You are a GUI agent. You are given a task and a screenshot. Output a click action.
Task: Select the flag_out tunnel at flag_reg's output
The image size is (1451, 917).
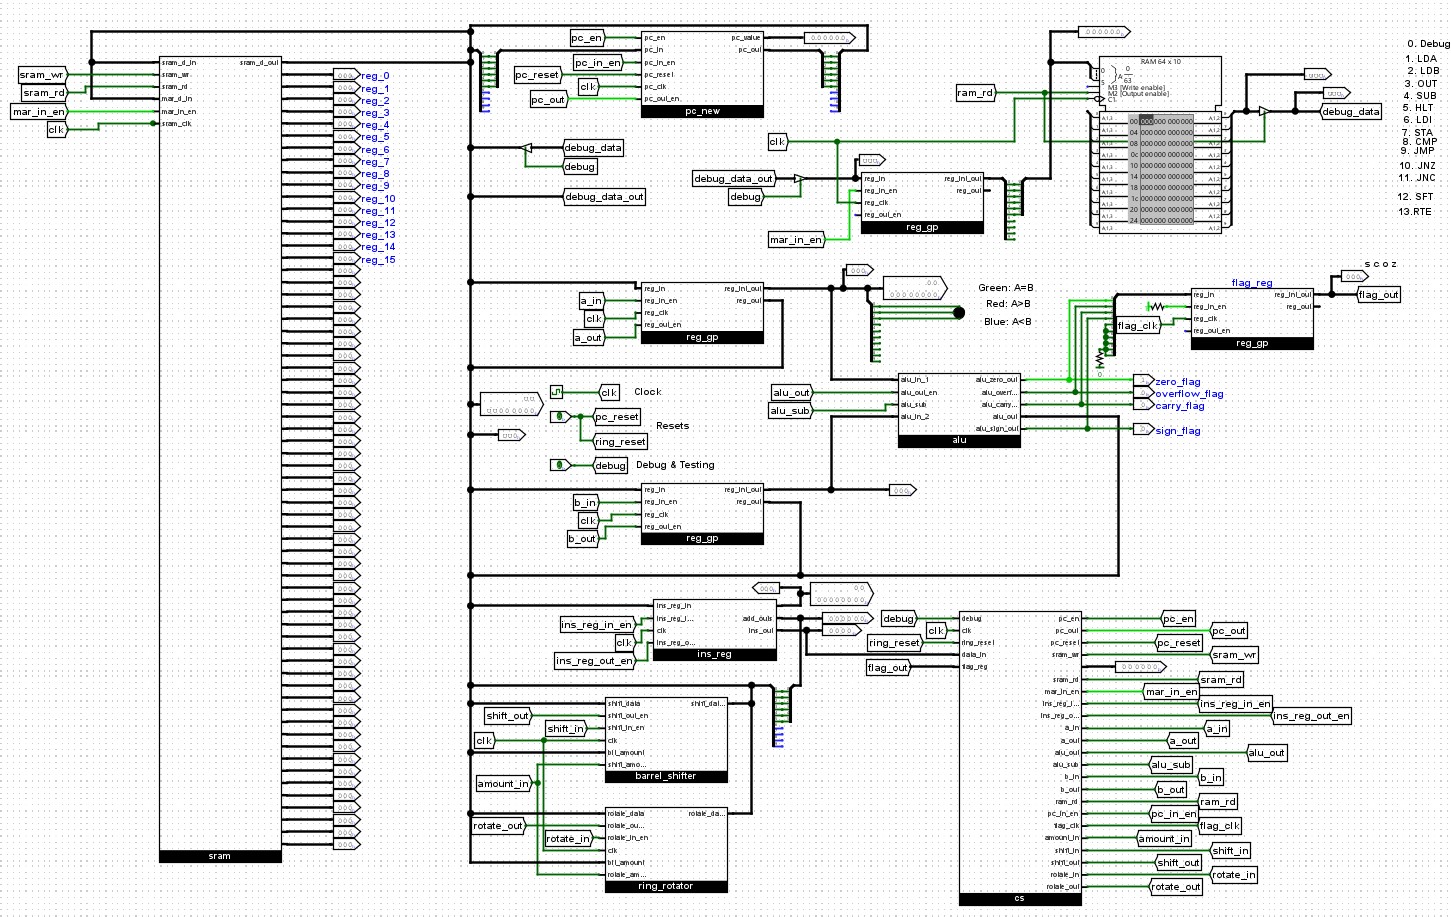click(x=1379, y=295)
